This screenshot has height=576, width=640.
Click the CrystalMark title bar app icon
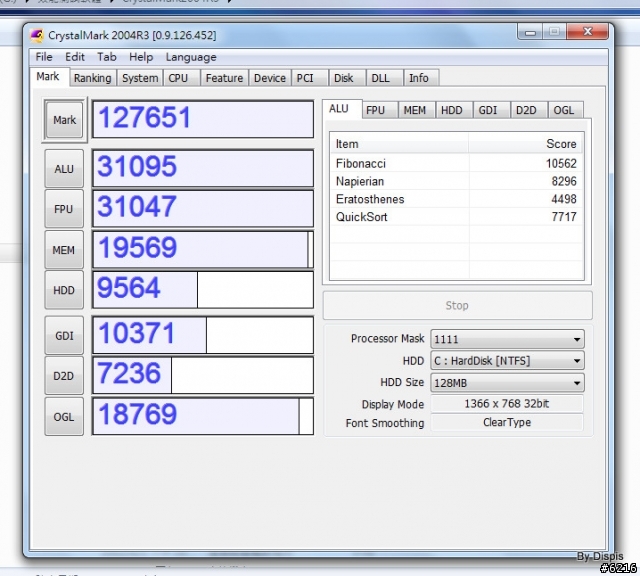[37, 35]
